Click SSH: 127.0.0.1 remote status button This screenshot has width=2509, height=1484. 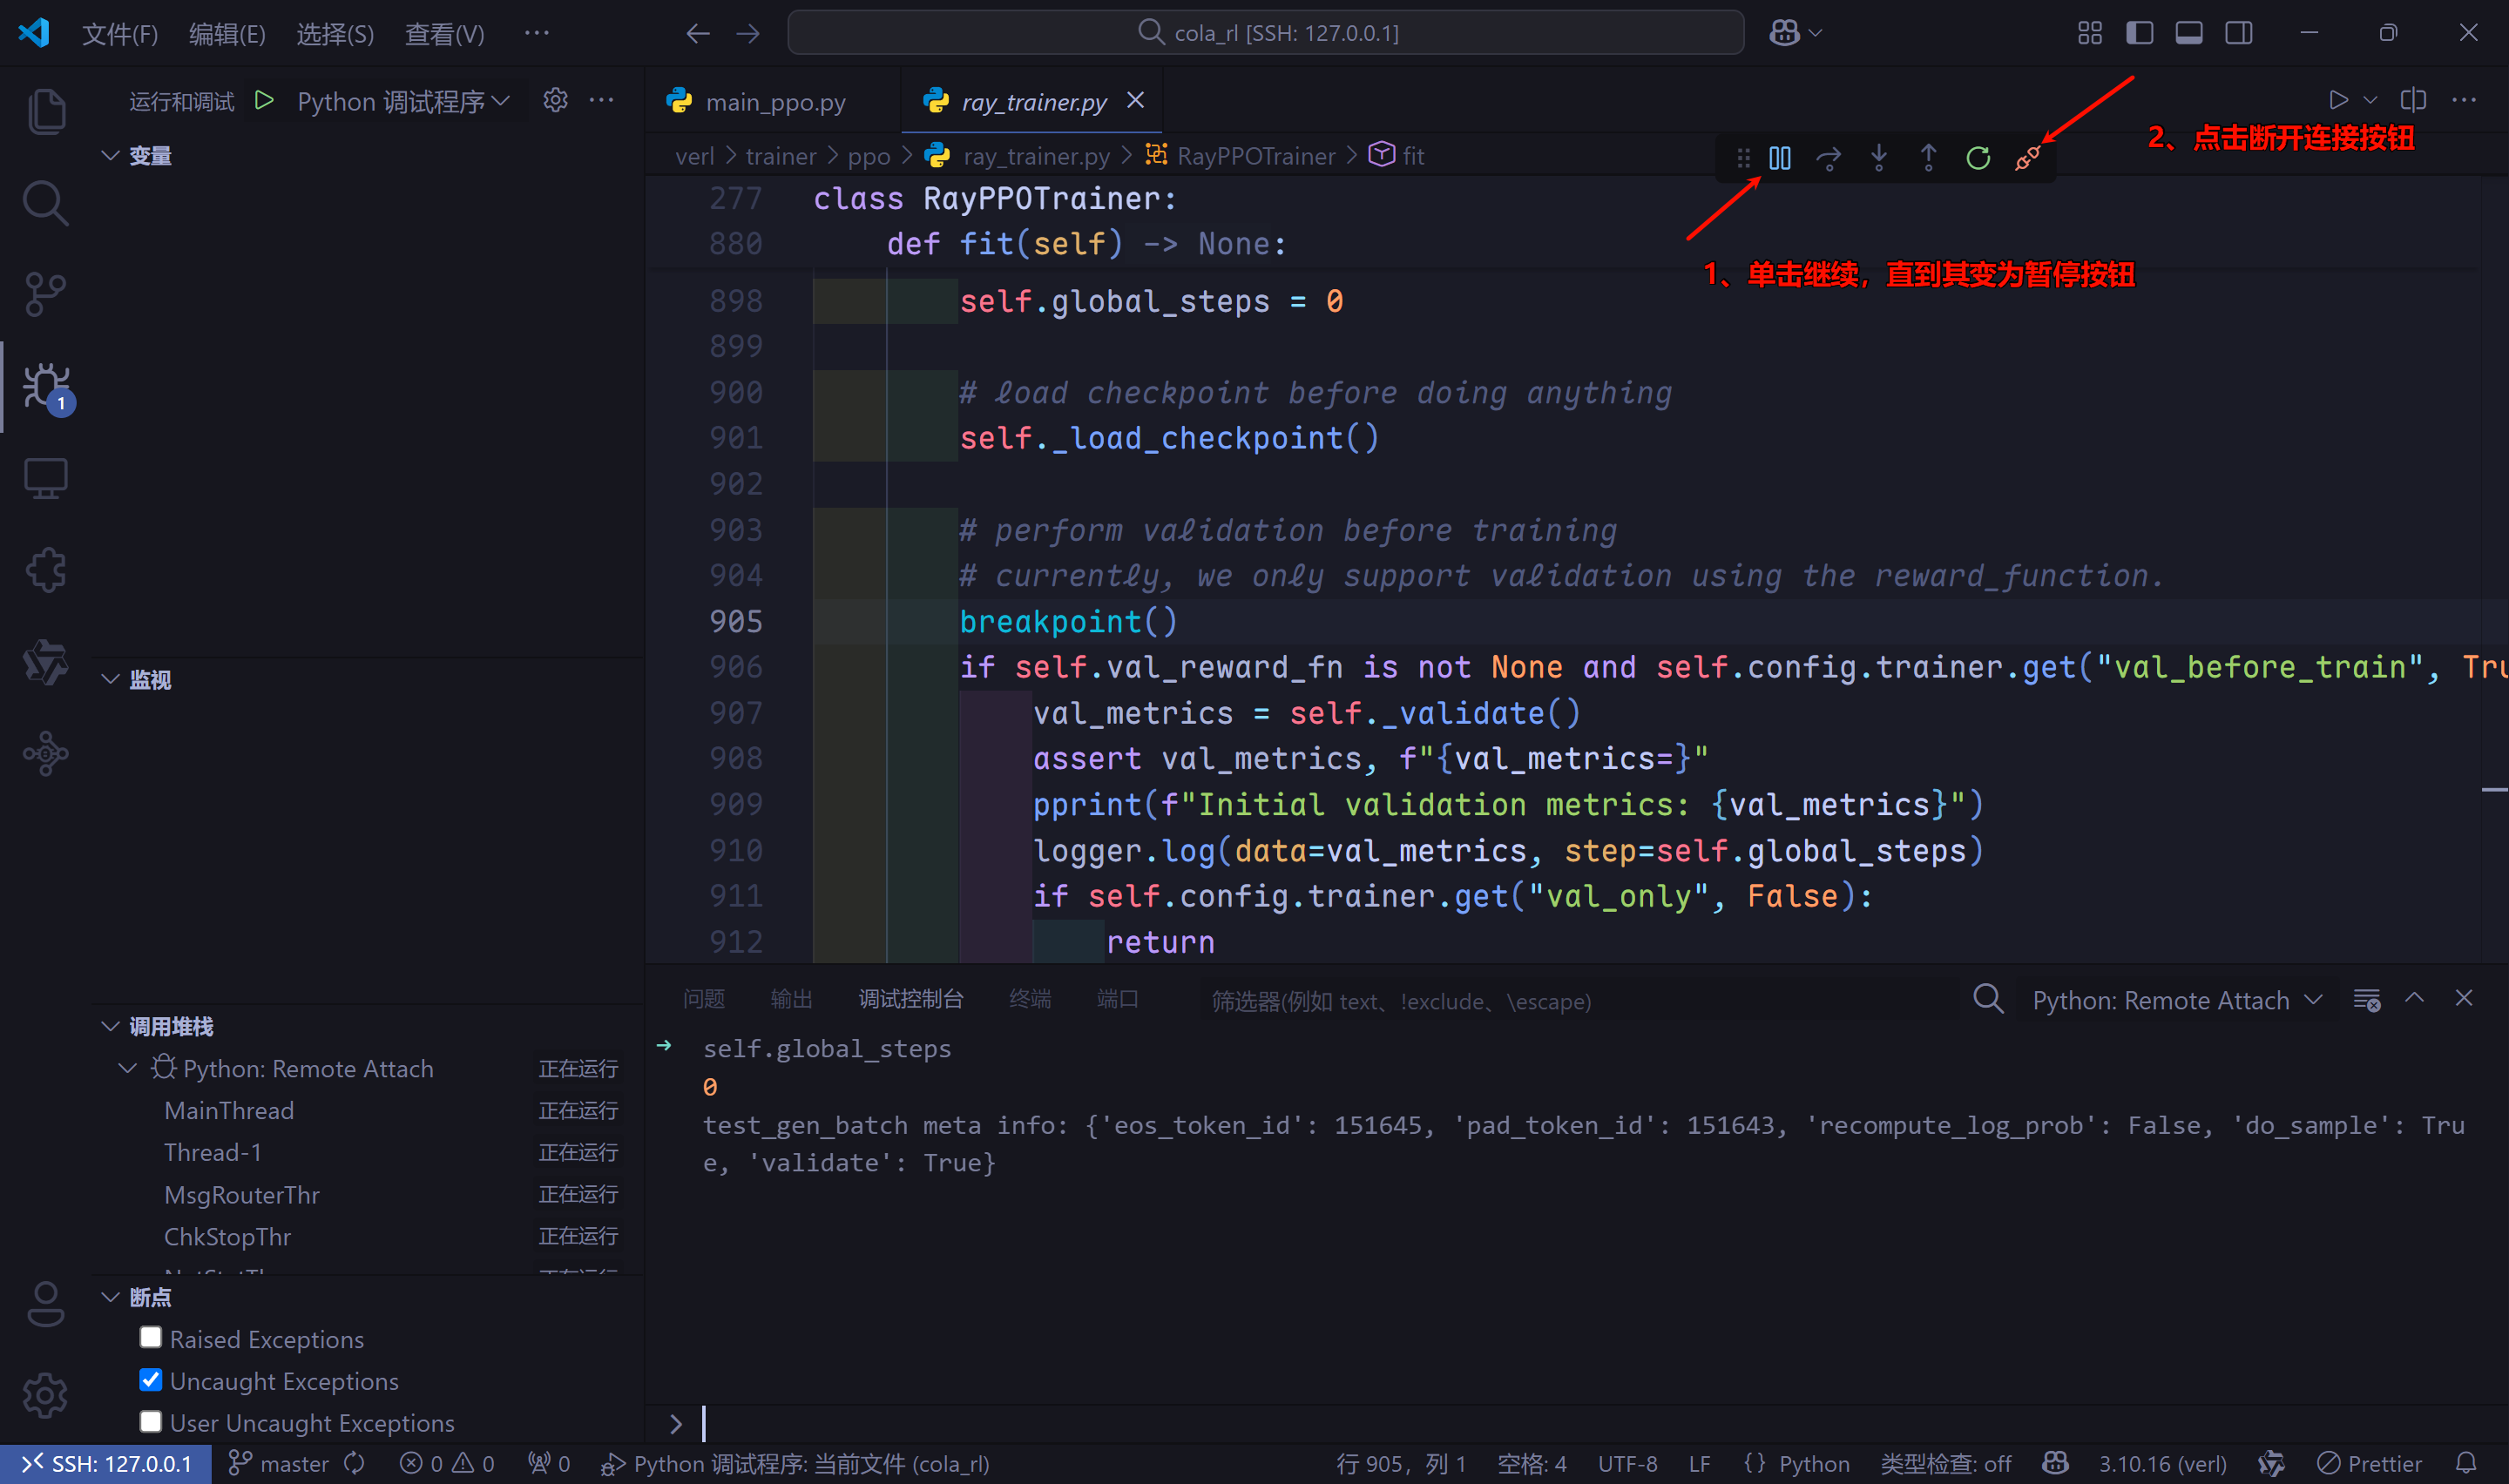pos(106,1464)
